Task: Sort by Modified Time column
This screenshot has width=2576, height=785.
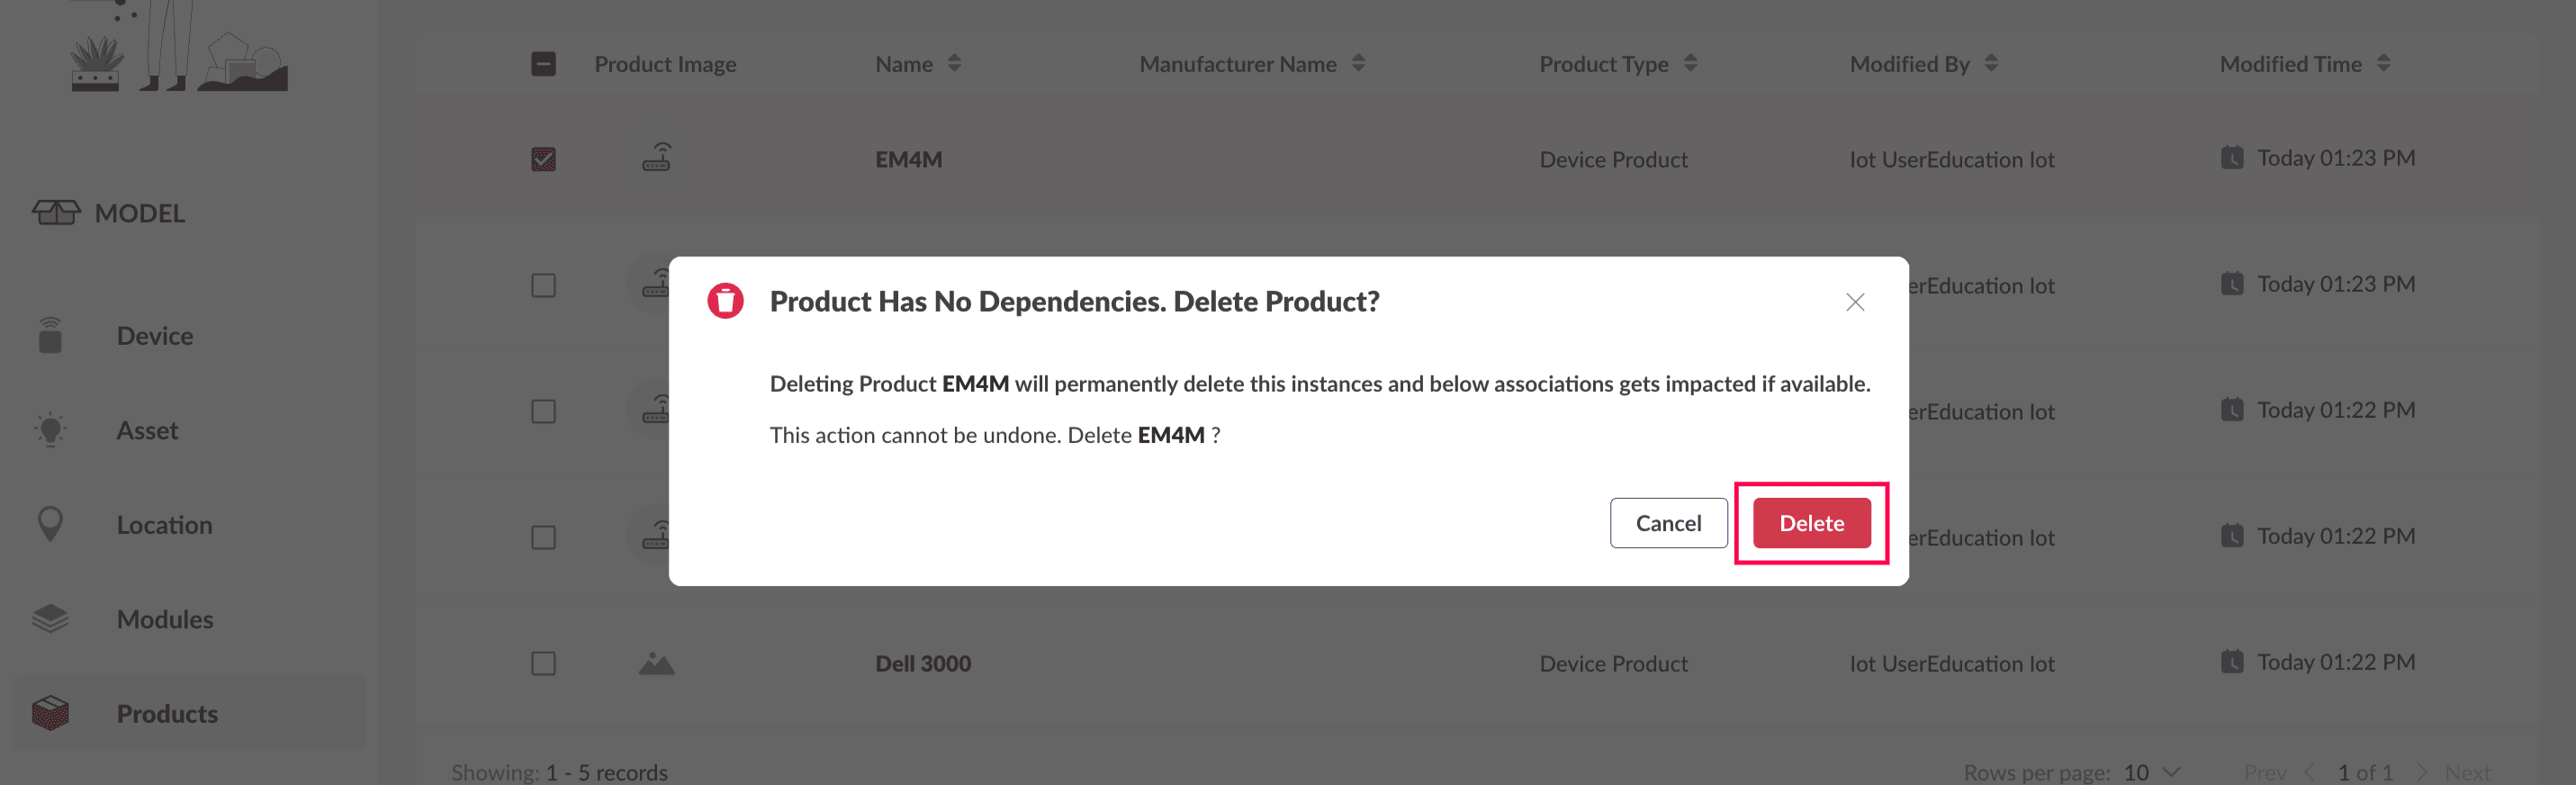Action: (2383, 64)
